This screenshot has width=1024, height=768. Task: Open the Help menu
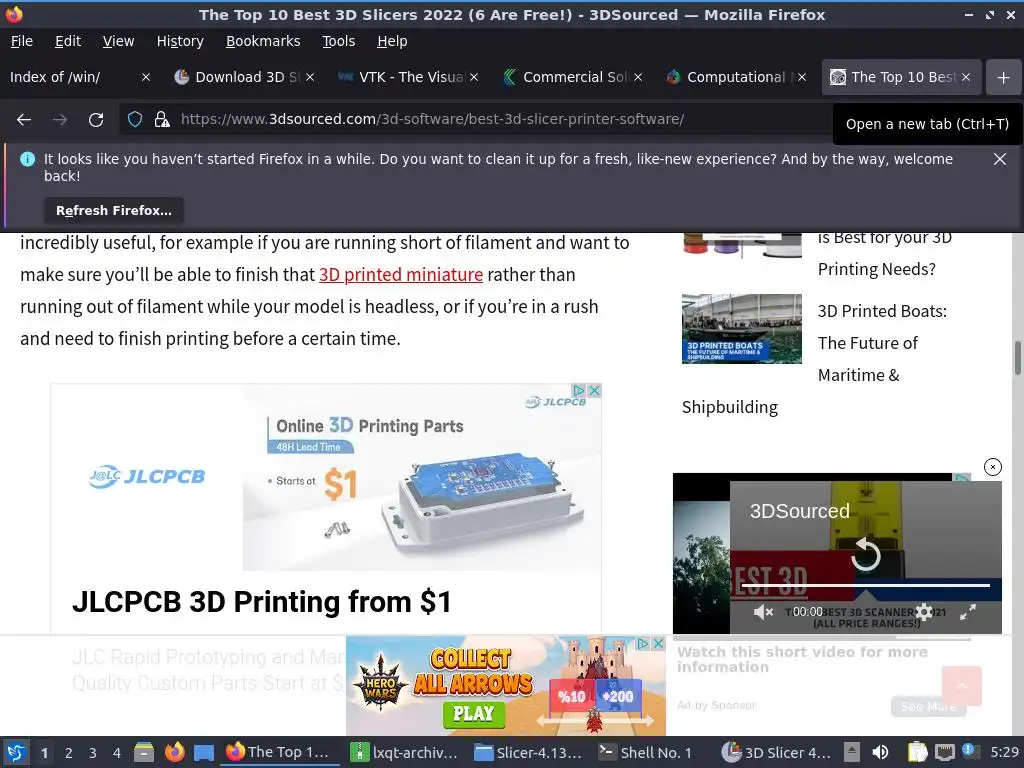coord(392,41)
